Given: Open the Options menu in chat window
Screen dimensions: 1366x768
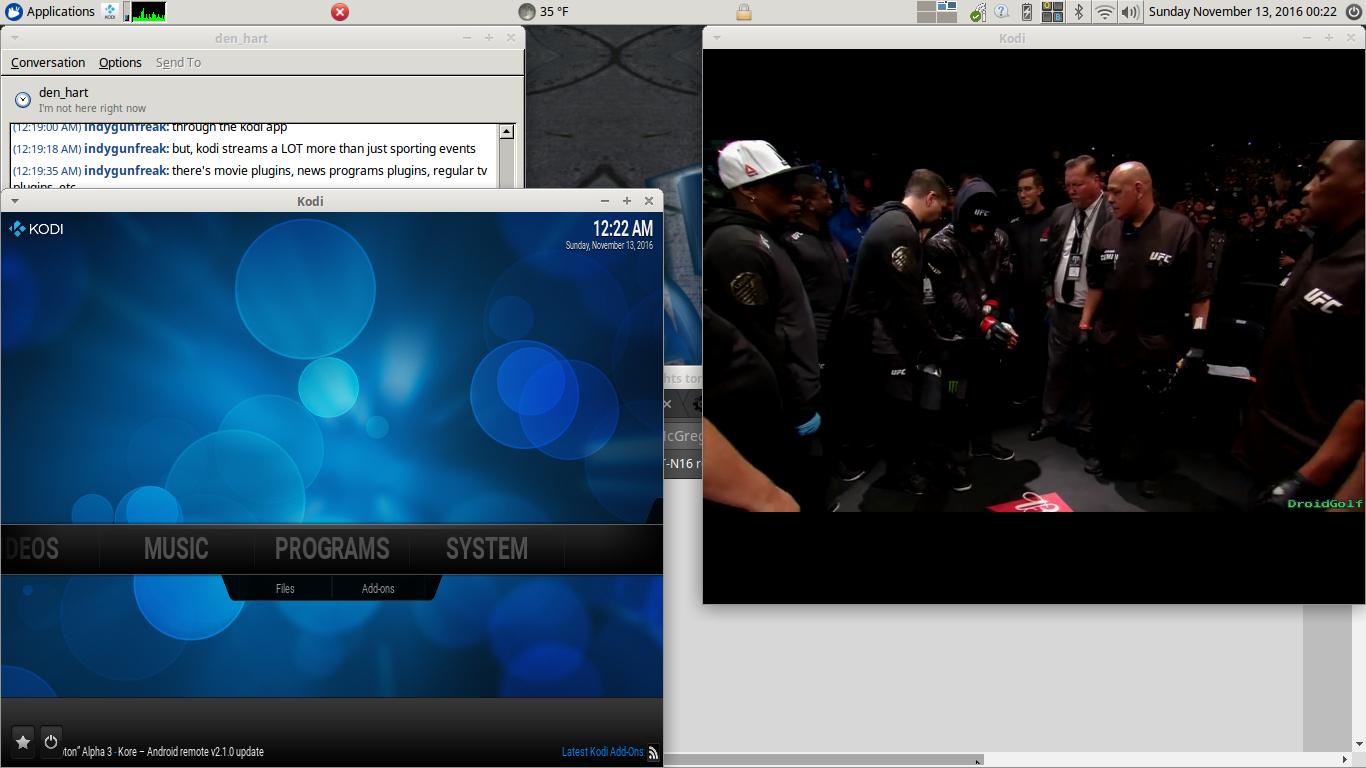Looking at the screenshot, I should click(x=120, y=62).
